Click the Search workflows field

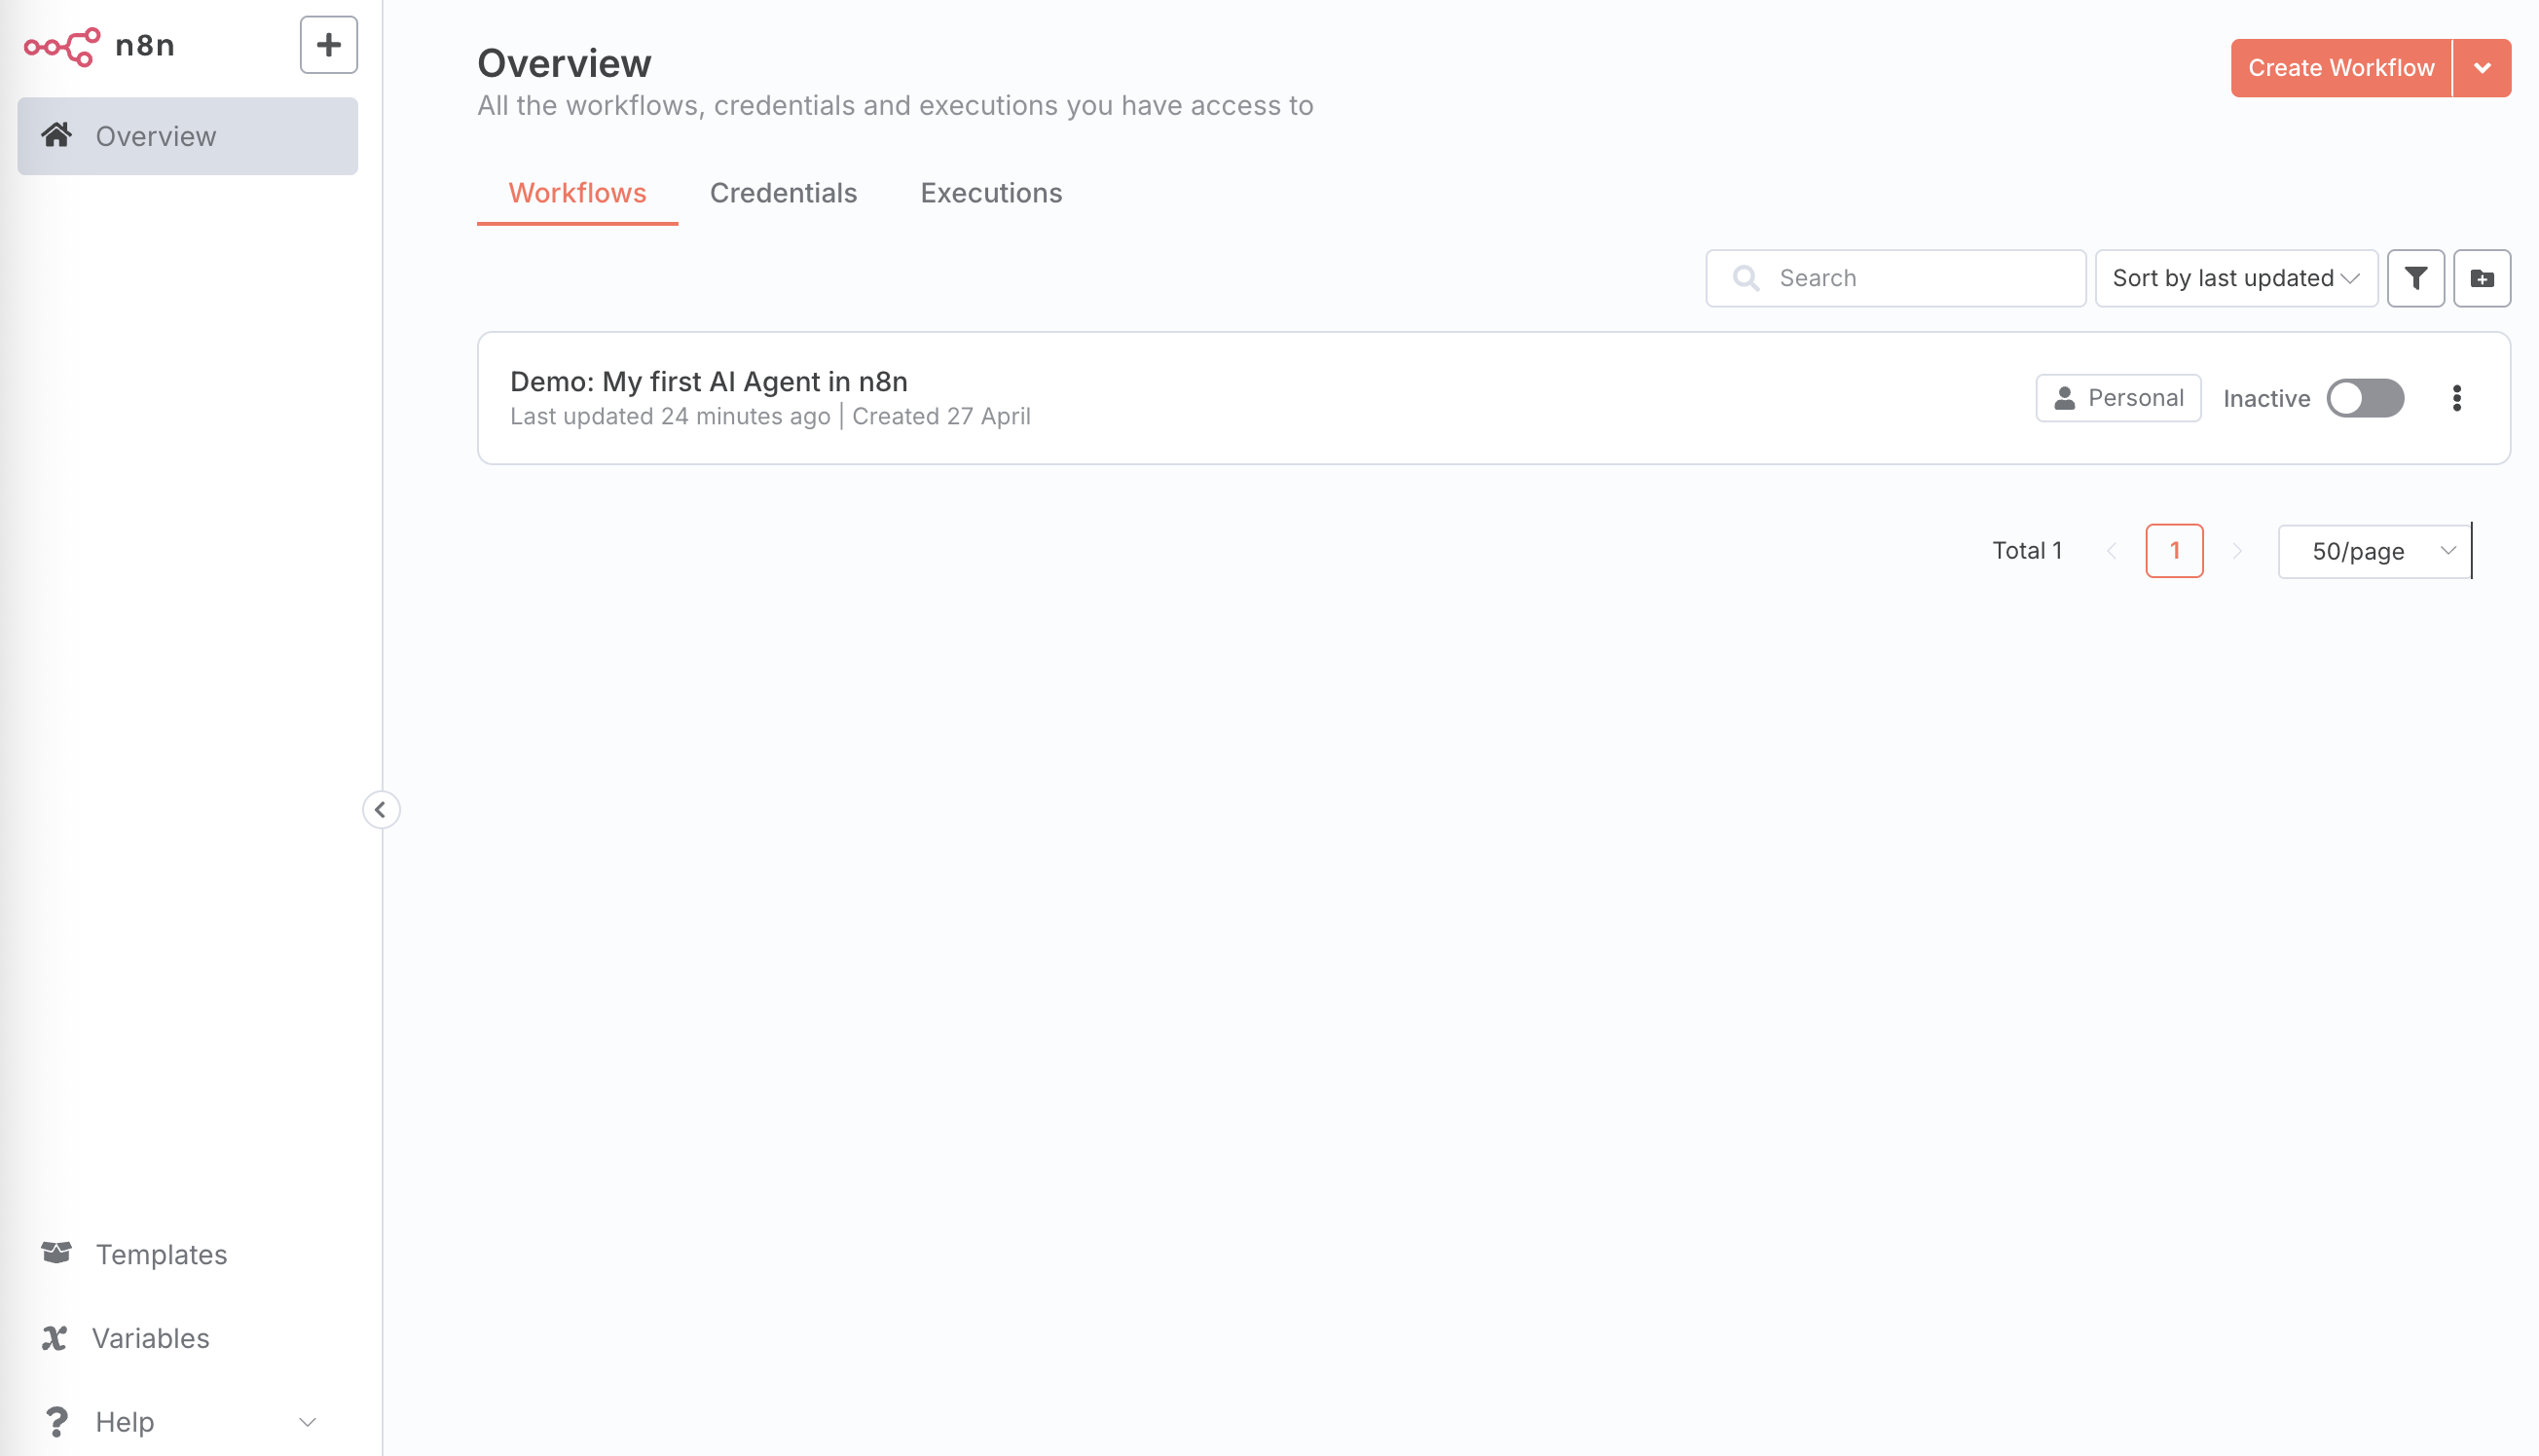(x=1910, y=278)
